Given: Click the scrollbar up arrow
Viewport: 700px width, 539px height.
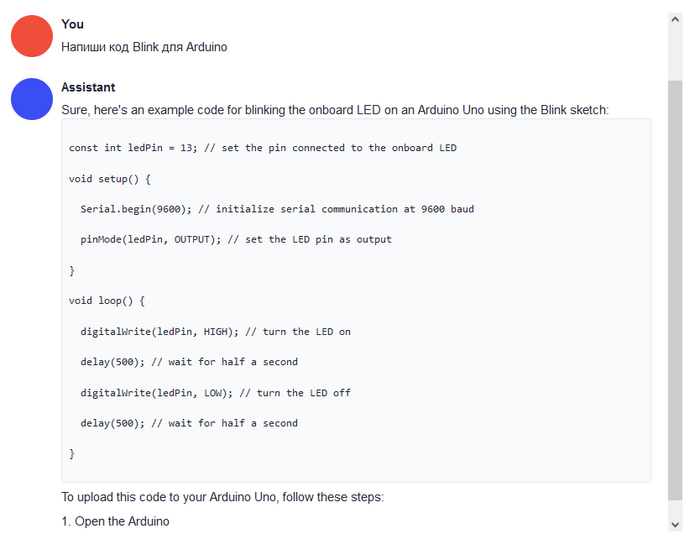Looking at the screenshot, I should (x=675, y=19).
